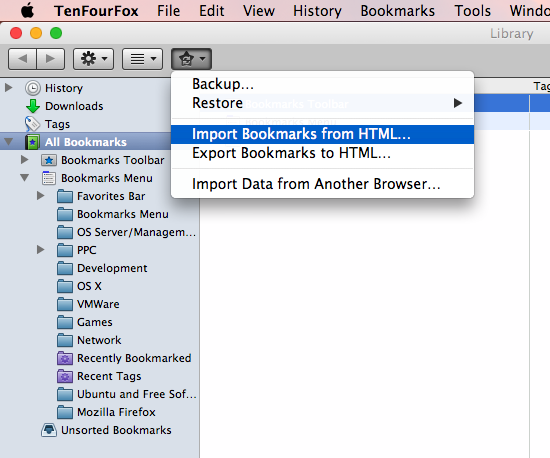
Task: Open the Restore submenu
Action: tap(322, 103)
